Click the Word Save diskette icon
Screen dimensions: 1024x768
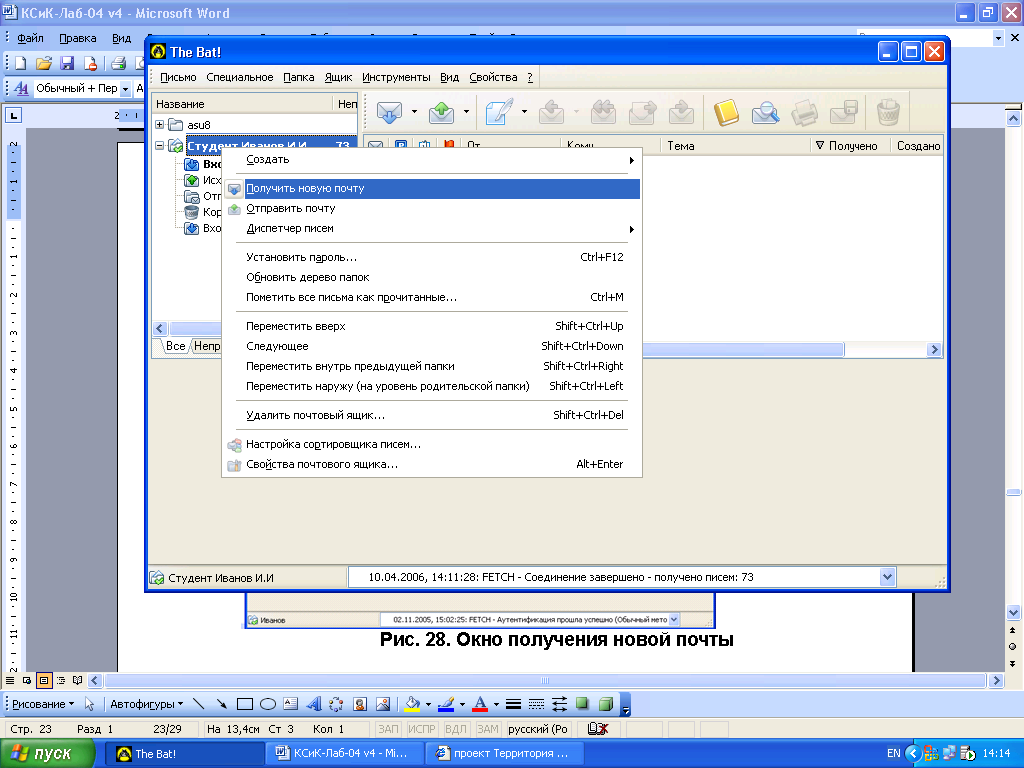[67, 63]
